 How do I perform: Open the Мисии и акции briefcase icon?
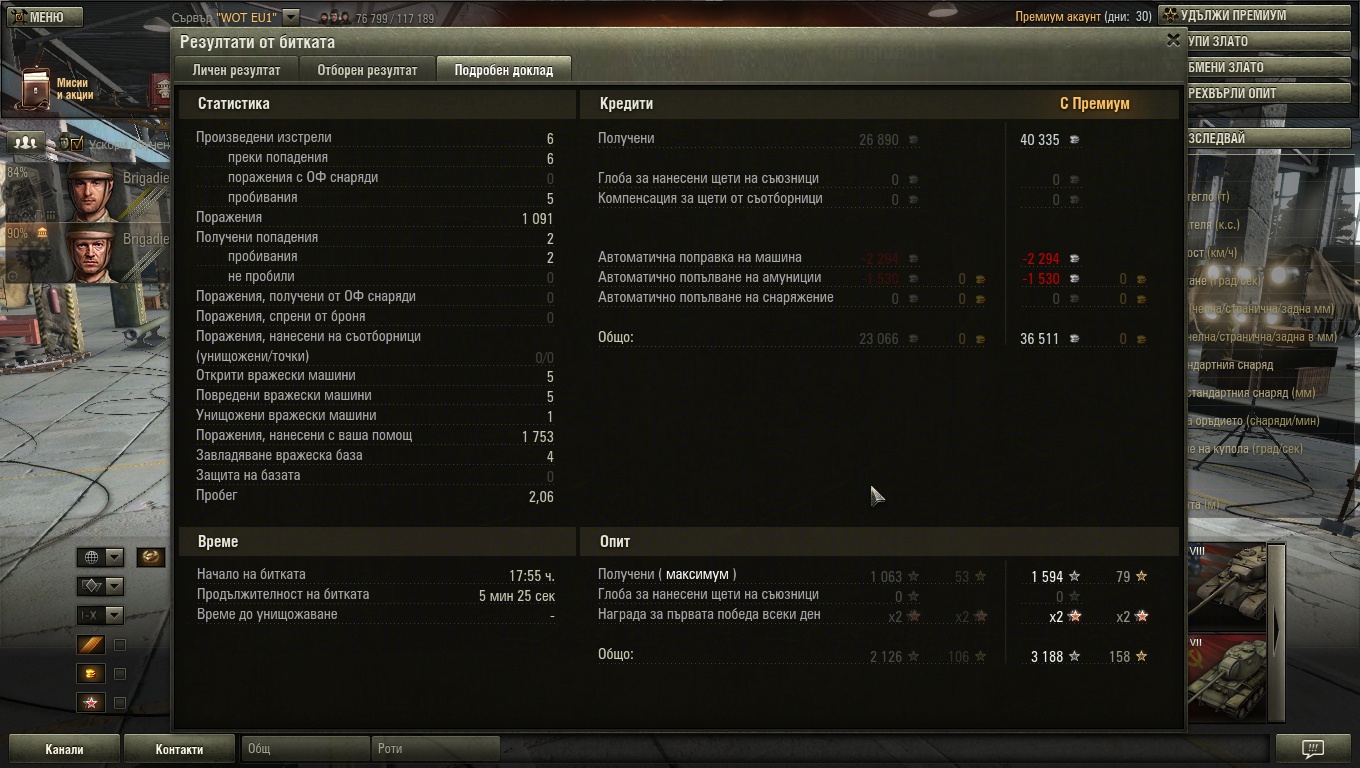36,90
